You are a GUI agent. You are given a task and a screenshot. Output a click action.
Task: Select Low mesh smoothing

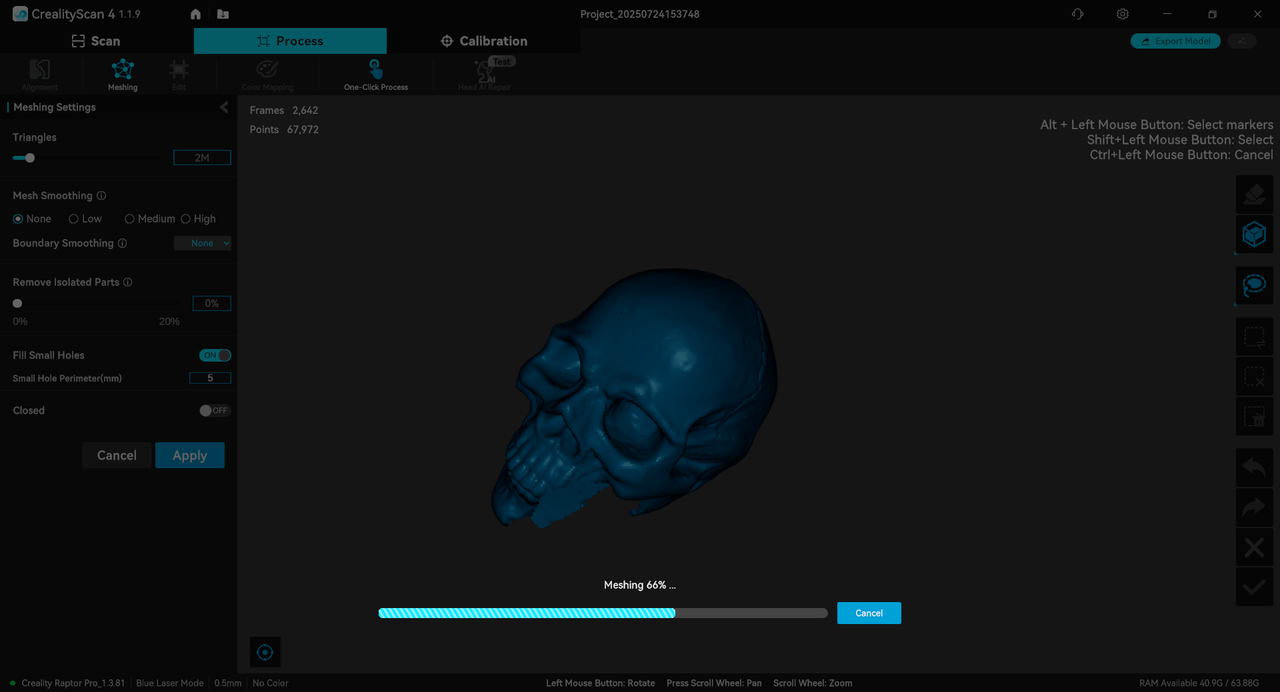(x=74, y=219)
